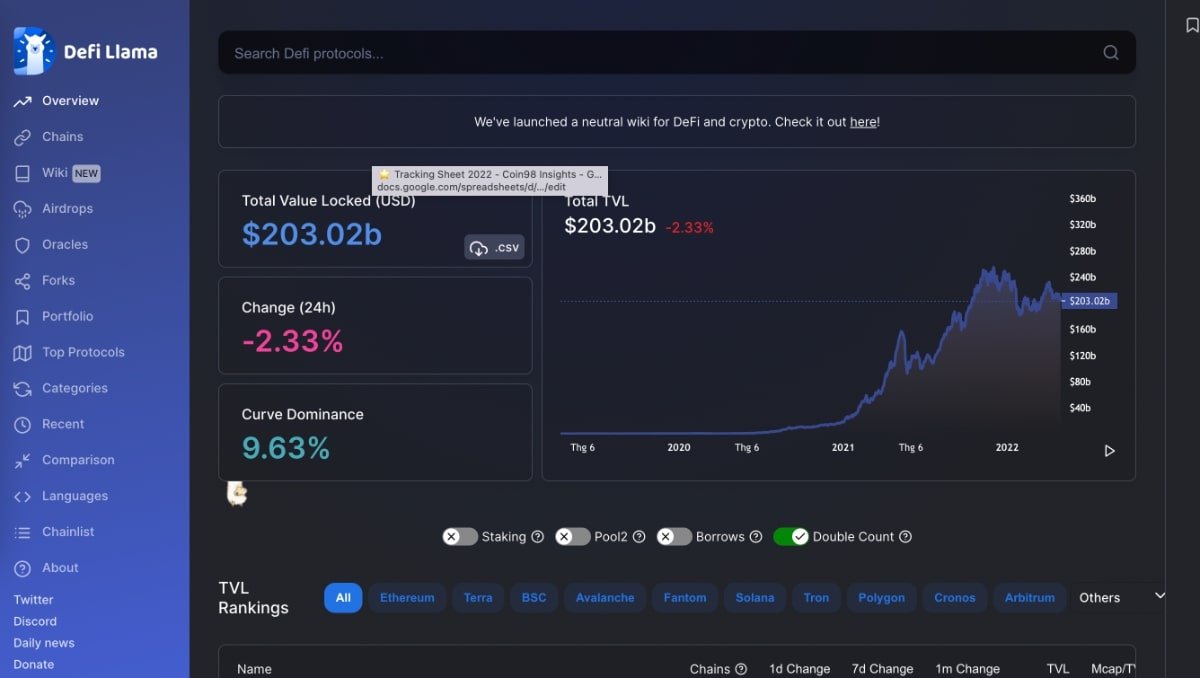The width and height of the screenshot is (1200, 678).
Task: Click the Comparison arrows icon
Action: point(23,461)
